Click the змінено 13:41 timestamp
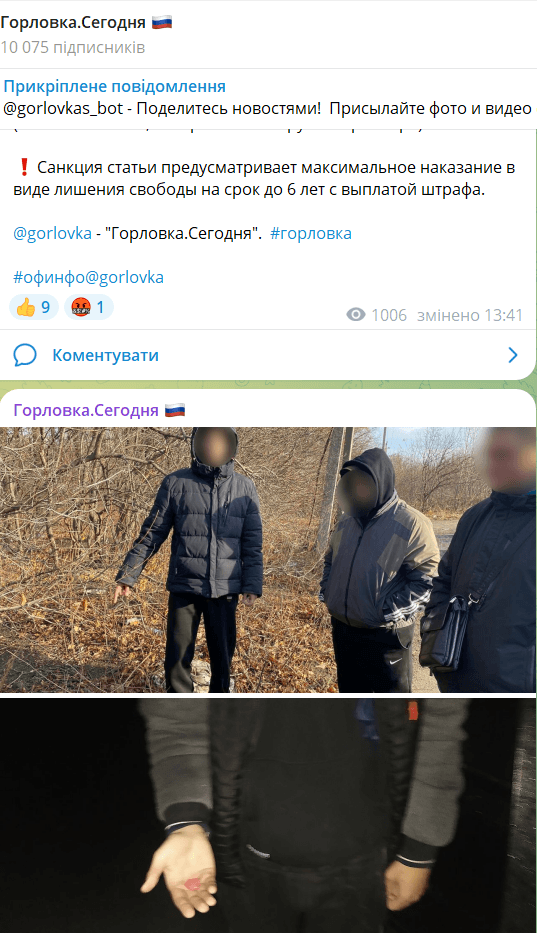 coord(470,315)
